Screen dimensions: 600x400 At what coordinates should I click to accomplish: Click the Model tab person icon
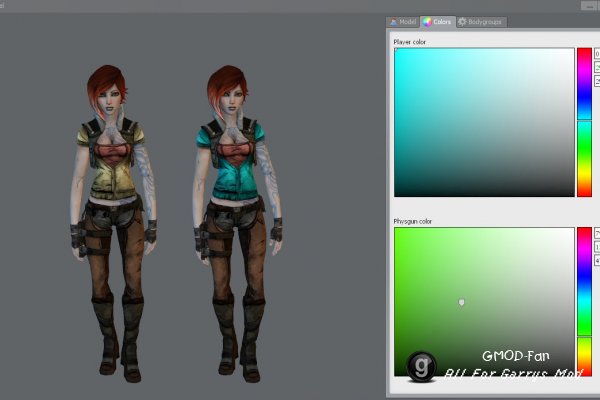393,22
